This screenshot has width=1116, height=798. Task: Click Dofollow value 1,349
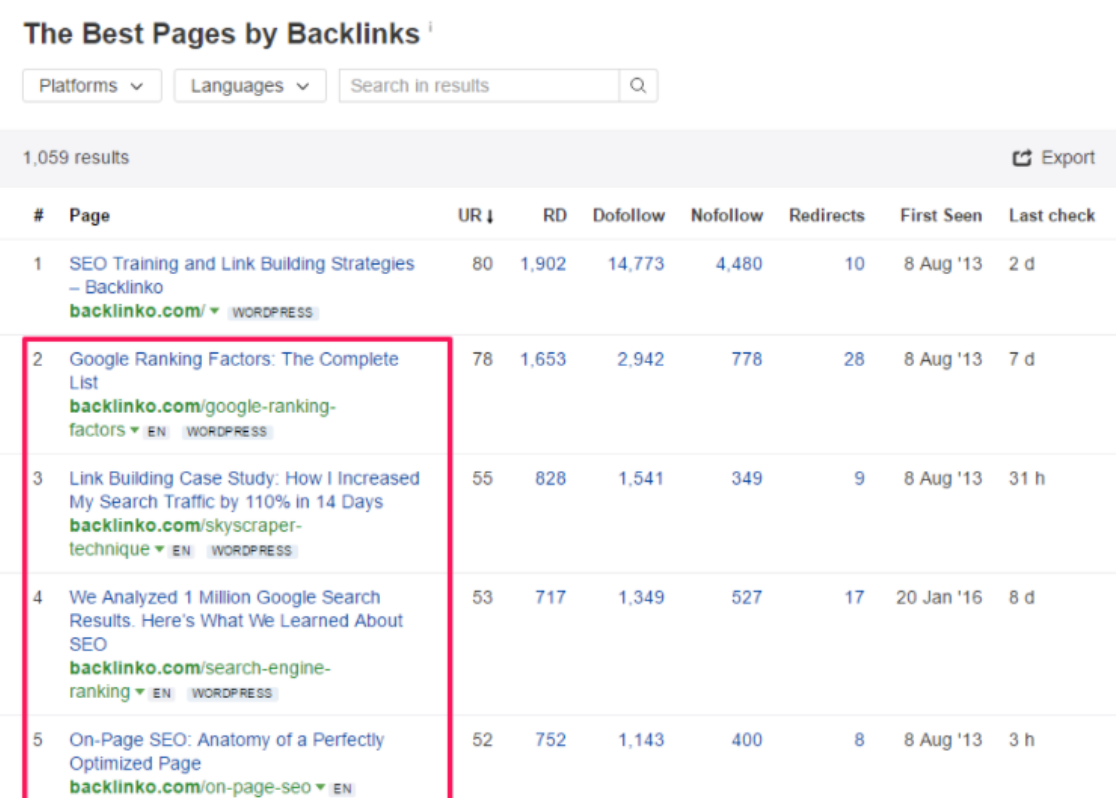click(641, 597)
